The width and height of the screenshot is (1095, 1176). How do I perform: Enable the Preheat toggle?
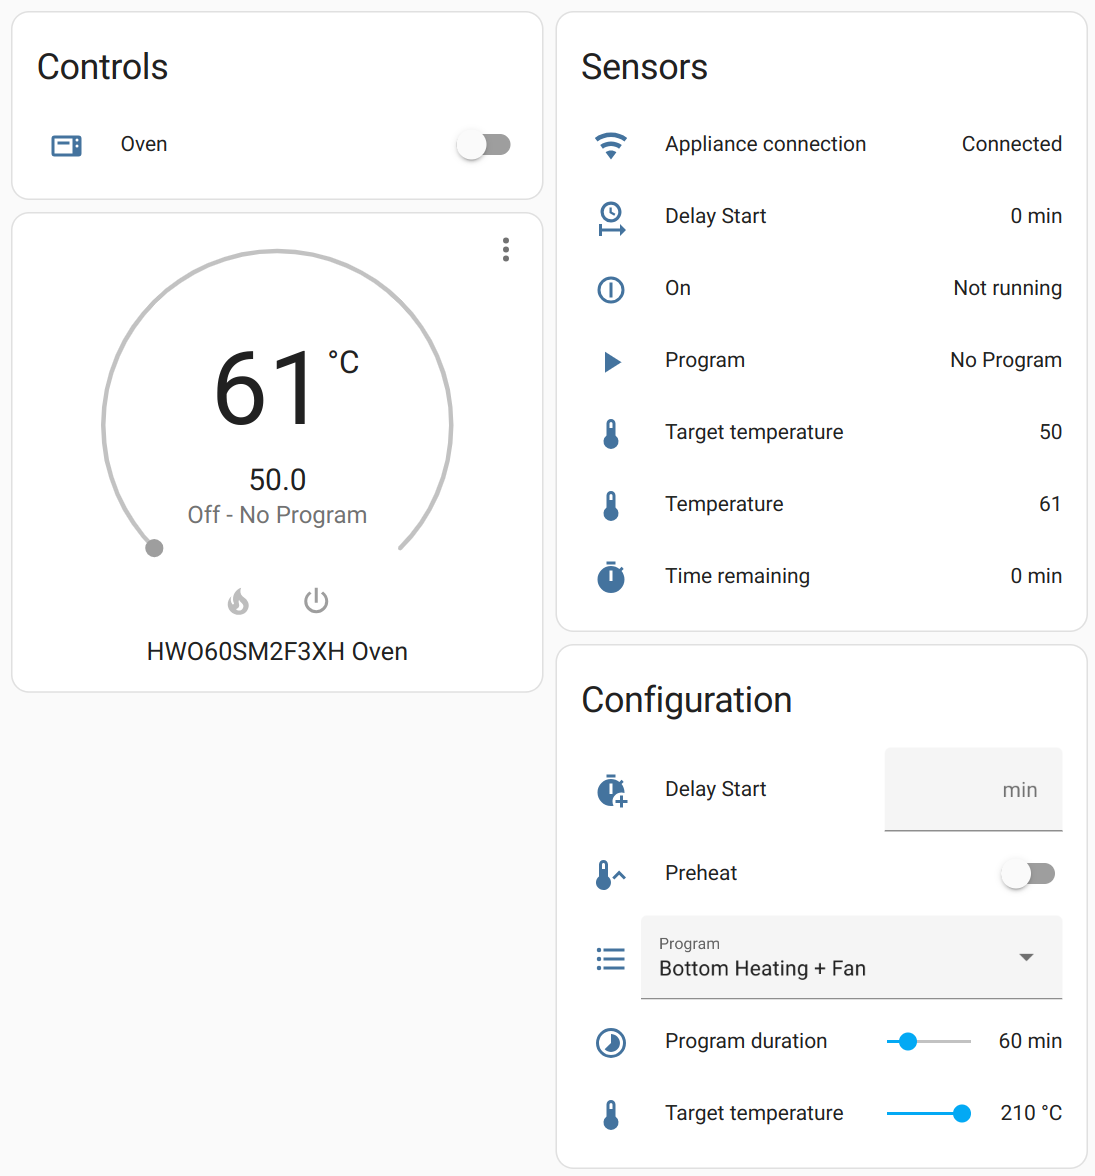click(1028, 874)
